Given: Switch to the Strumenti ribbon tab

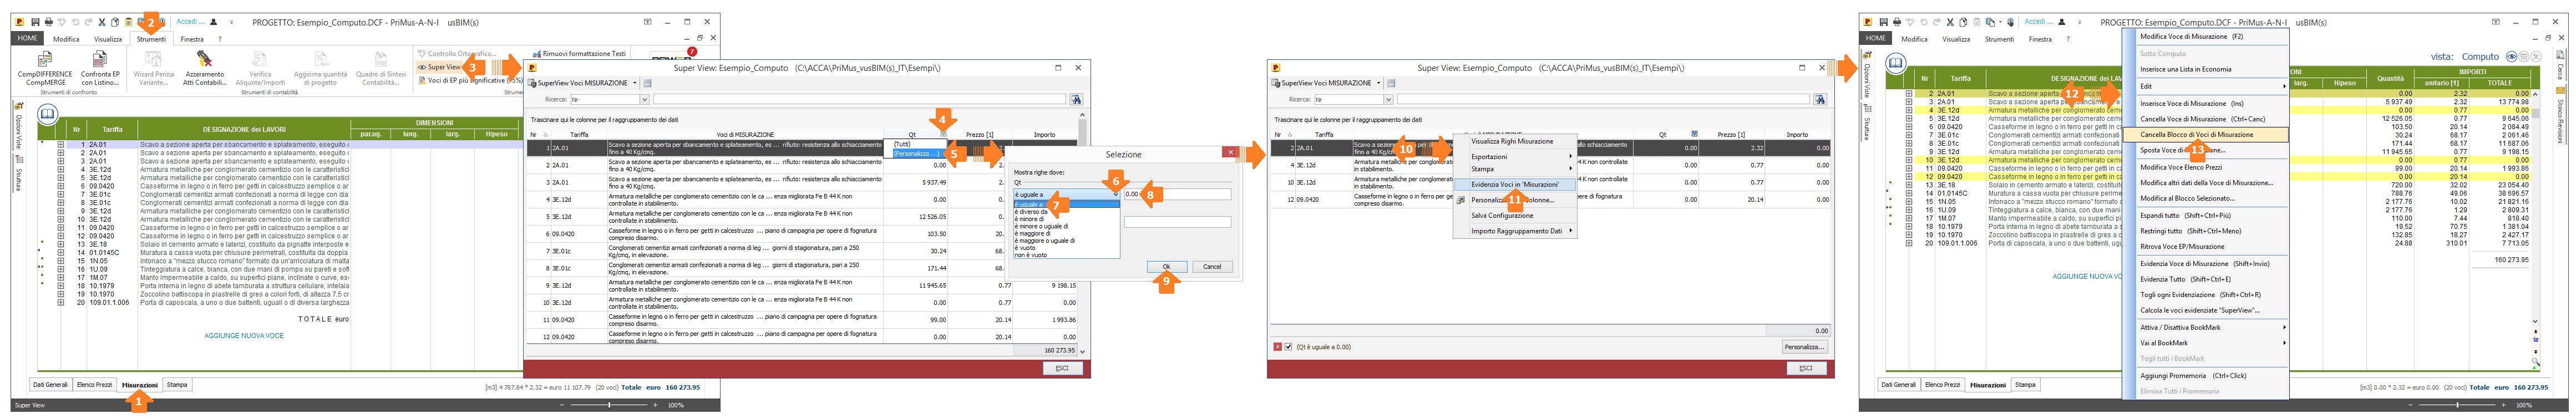Looking at the screenshot, I should click(x=151, y=39).
